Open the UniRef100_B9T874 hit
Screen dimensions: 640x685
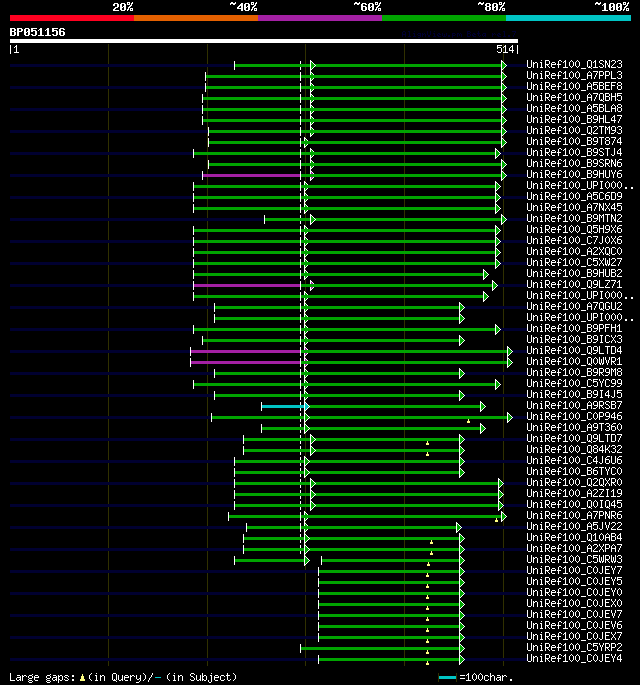(574, 141)
